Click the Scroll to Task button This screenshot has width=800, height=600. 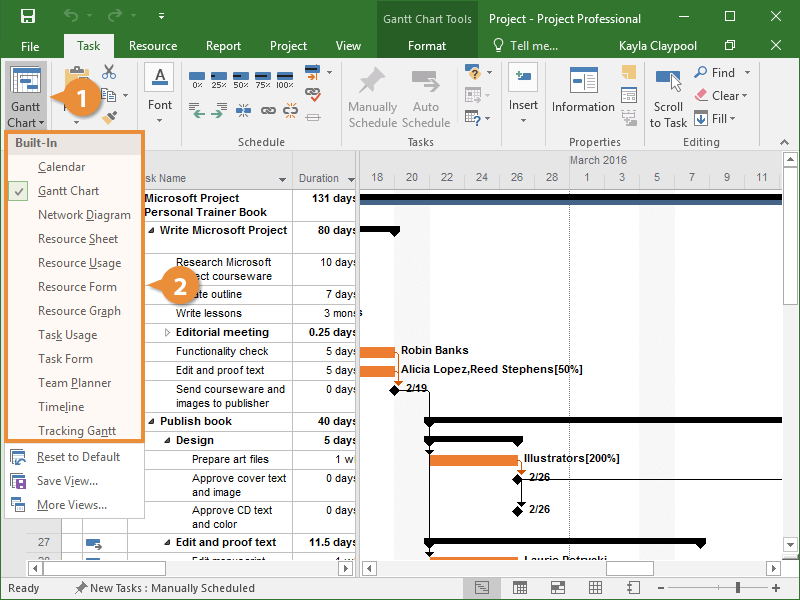tap(668, 98)
